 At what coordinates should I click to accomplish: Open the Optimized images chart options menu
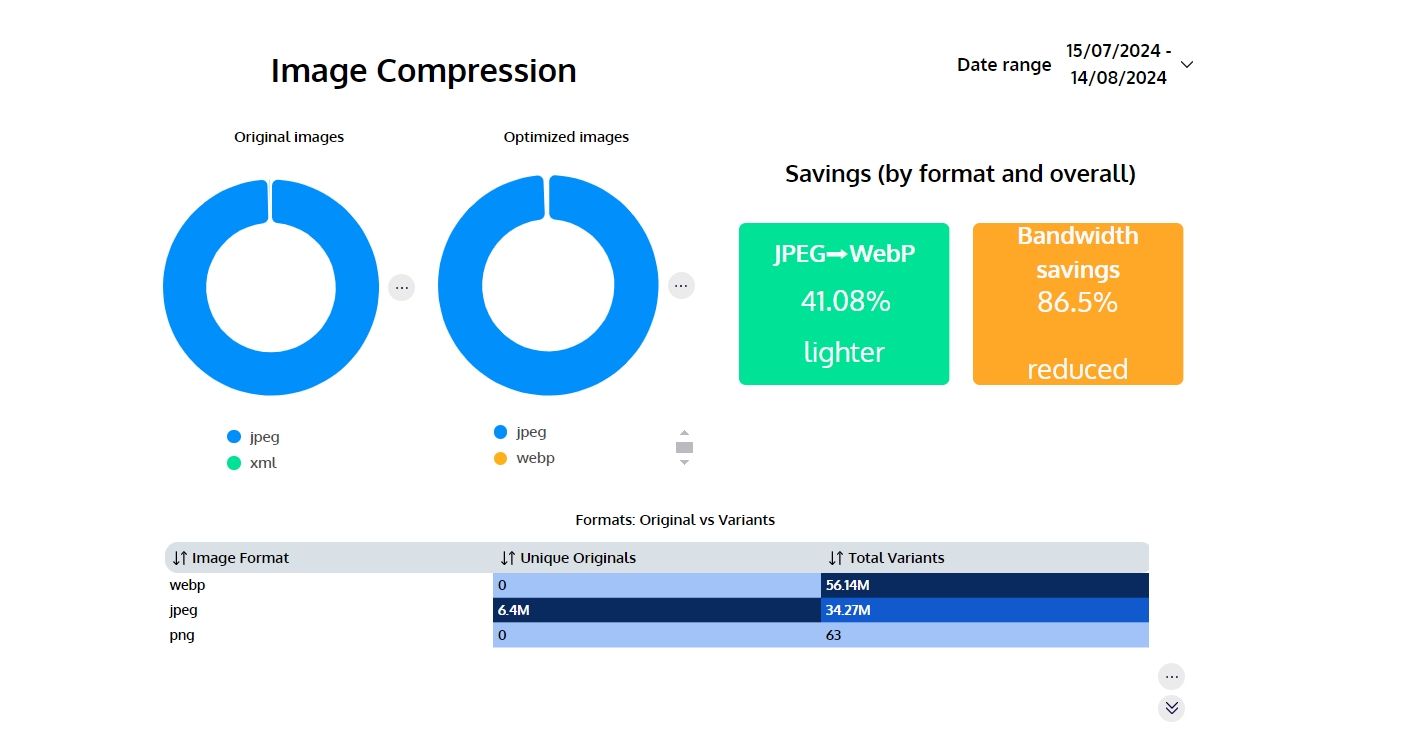point(681,286)
